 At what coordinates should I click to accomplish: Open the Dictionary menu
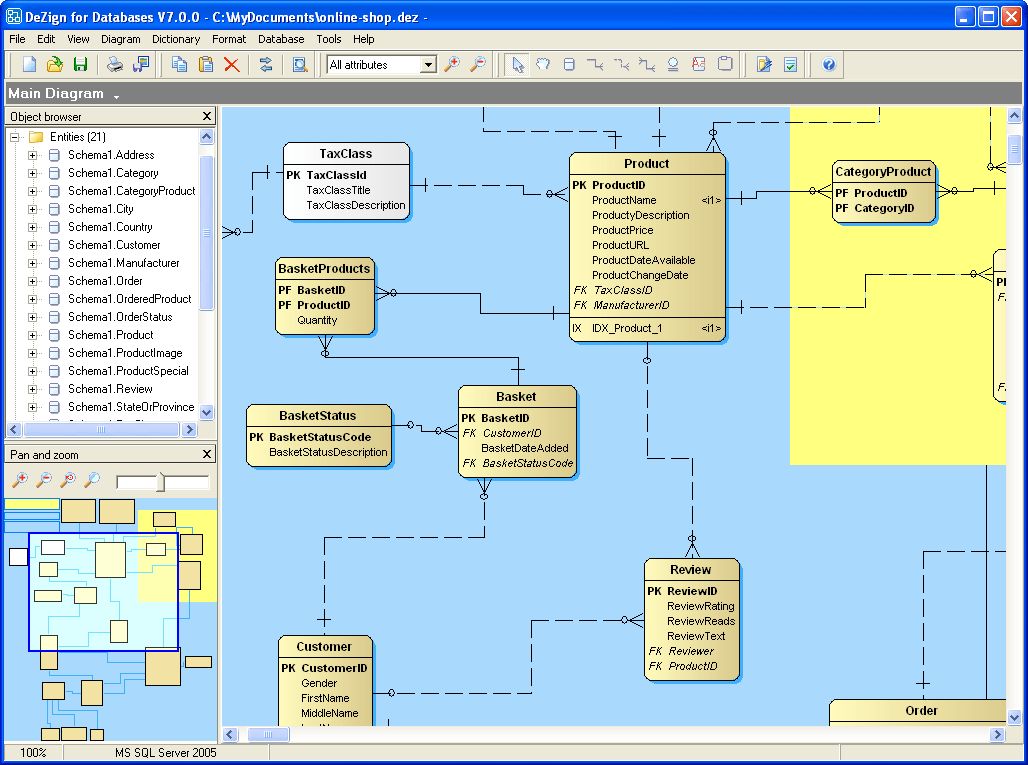coord(176,39)
